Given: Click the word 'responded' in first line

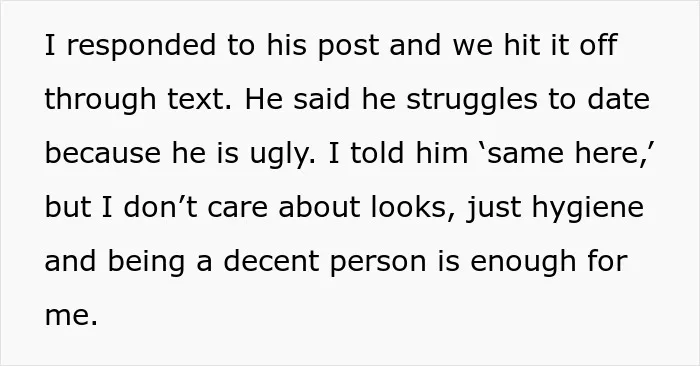Looking at the screenshot, I should click(141, 46).
